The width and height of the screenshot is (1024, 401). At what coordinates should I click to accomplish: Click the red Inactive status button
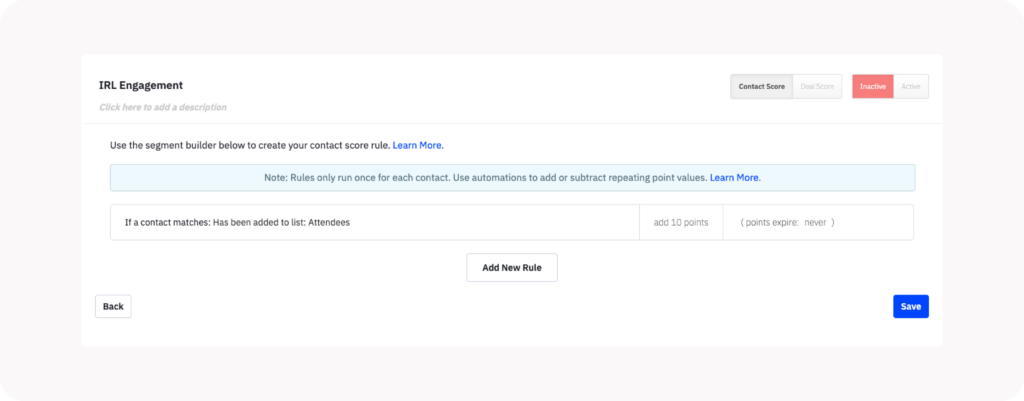pyautogui.click(x=872, y=86)
